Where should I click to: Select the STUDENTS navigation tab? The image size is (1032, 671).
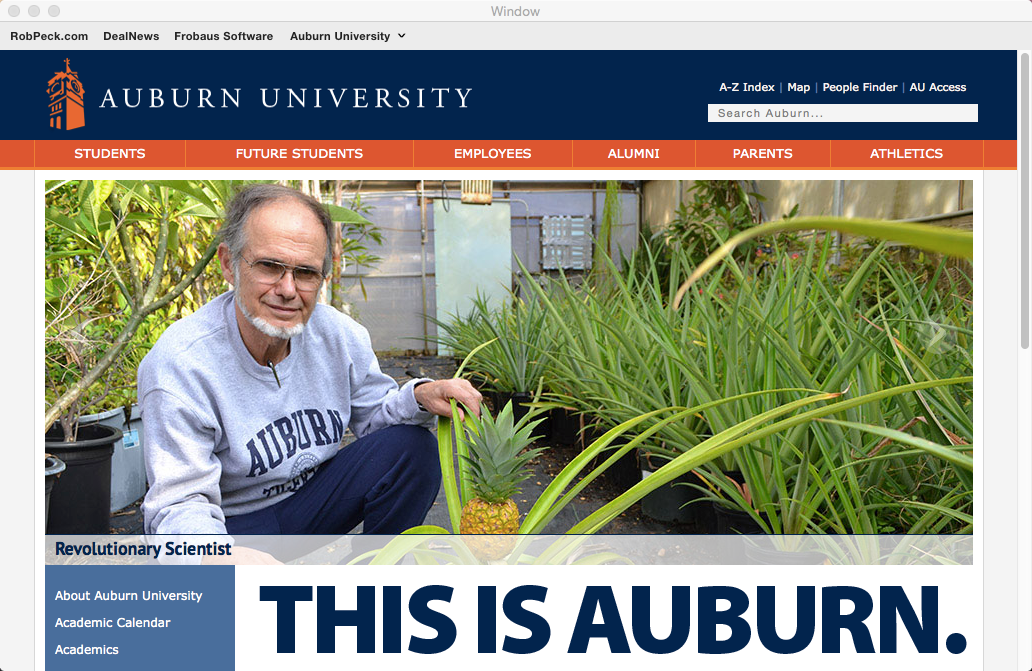coord(110,154)
